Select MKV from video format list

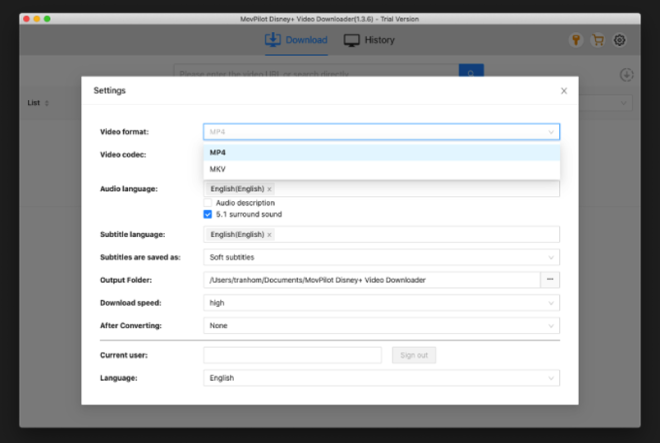coord(381,169)
